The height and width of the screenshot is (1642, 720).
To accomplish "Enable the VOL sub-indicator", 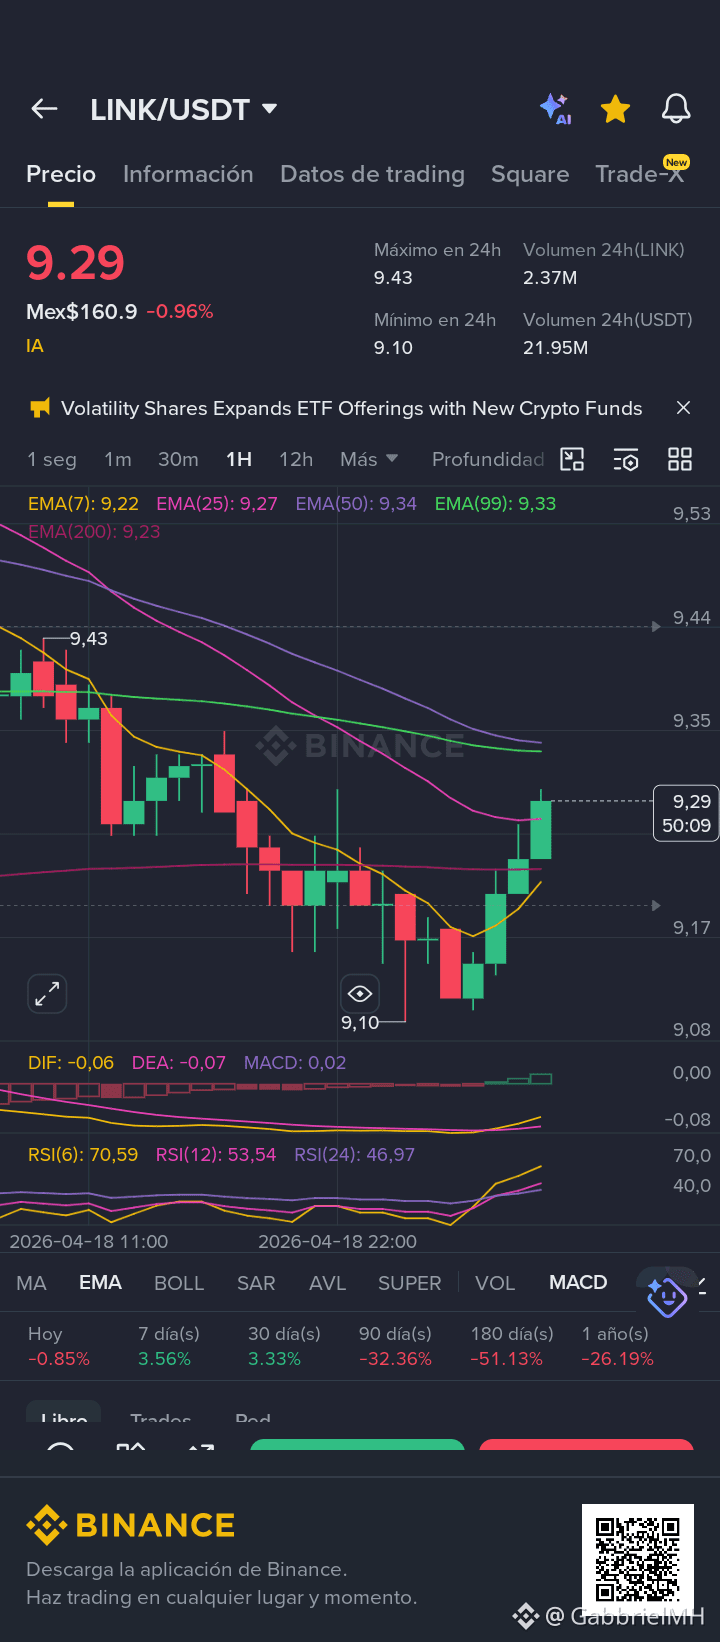I will pyautogui.click(x=495, y=1283).
